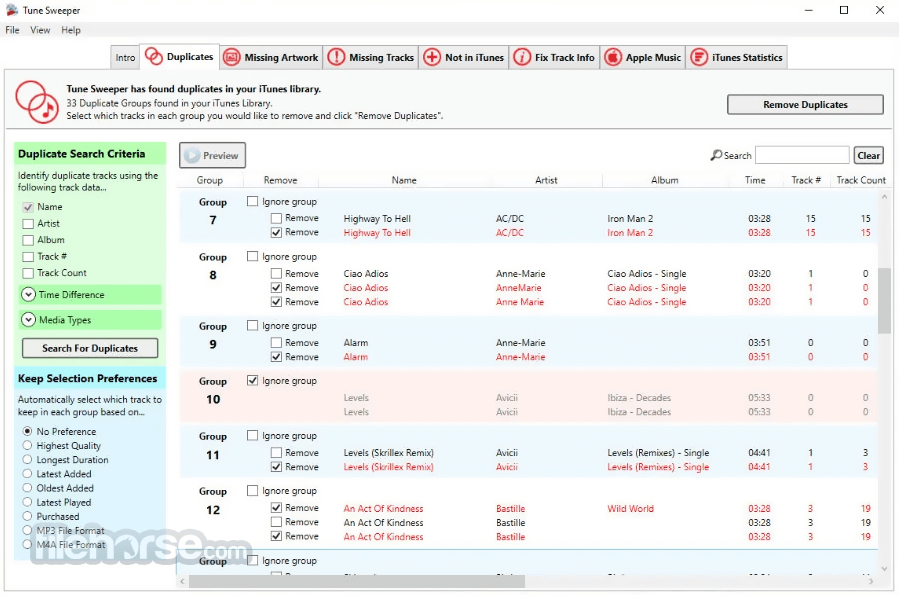Click the Not in iTunes plus icon

432,57
